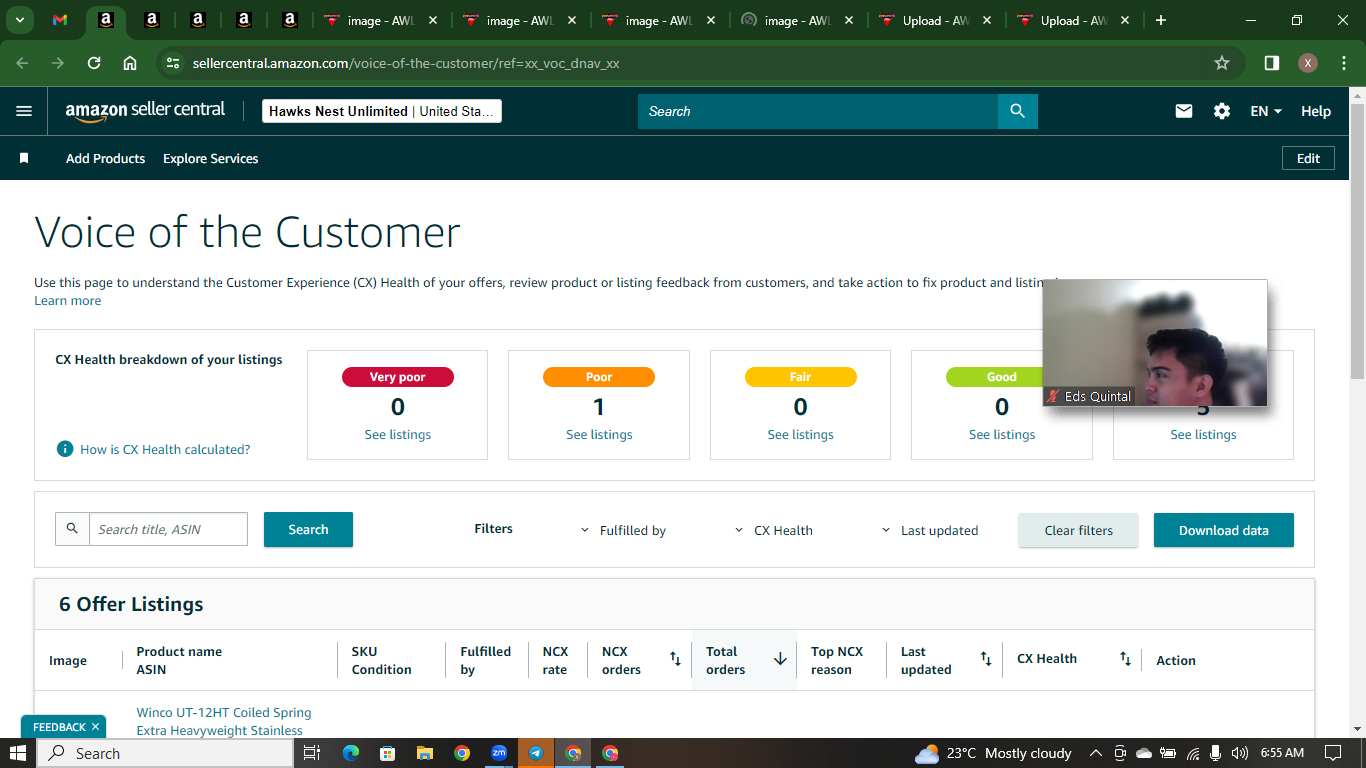This screenshot has height=768, width=1366.
Task: Open the Chrome three-dot menu
Action: click(x=1343, y=63)
